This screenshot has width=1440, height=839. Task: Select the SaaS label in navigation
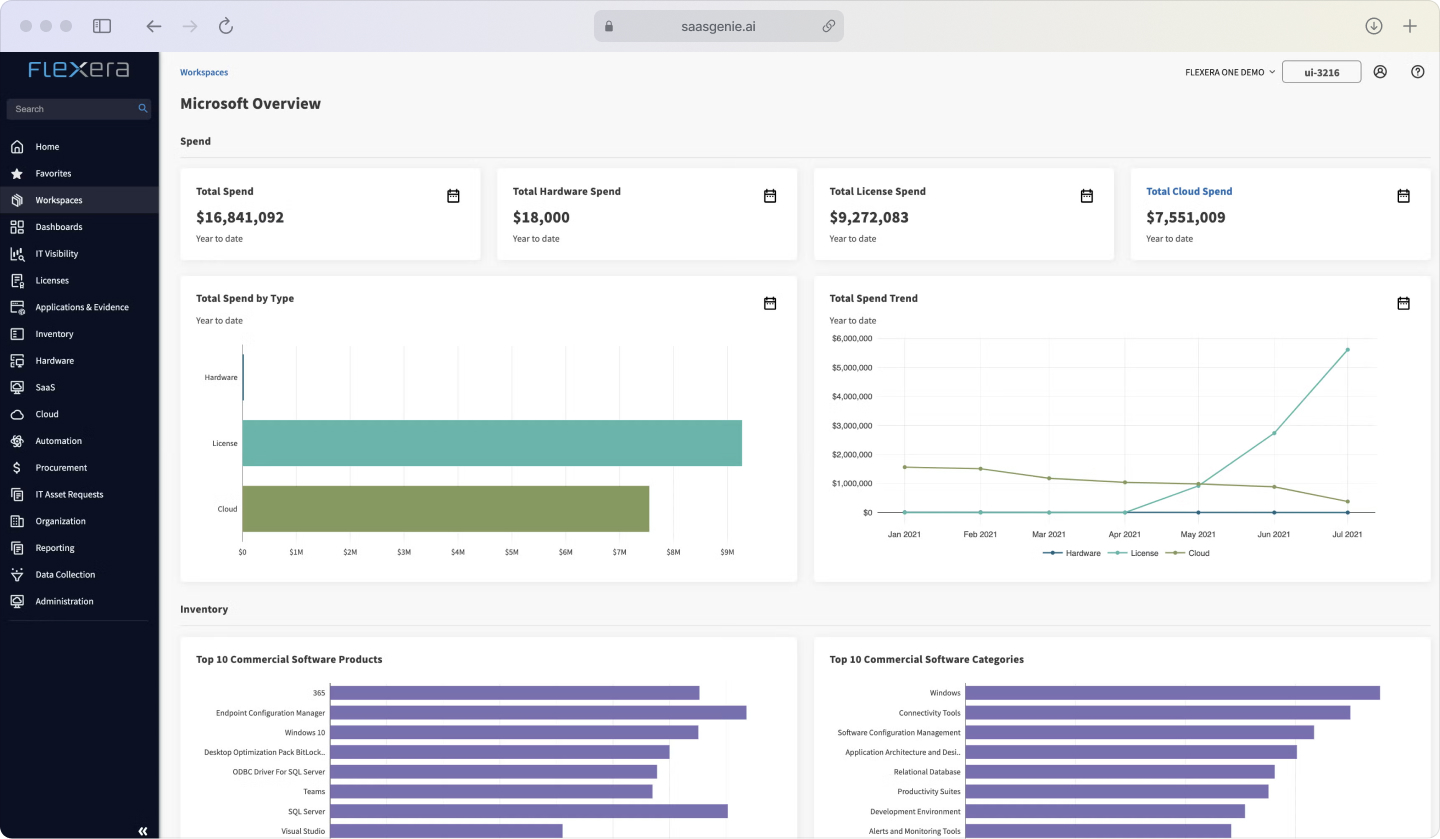pyautogui.click(x=45, y=387)
